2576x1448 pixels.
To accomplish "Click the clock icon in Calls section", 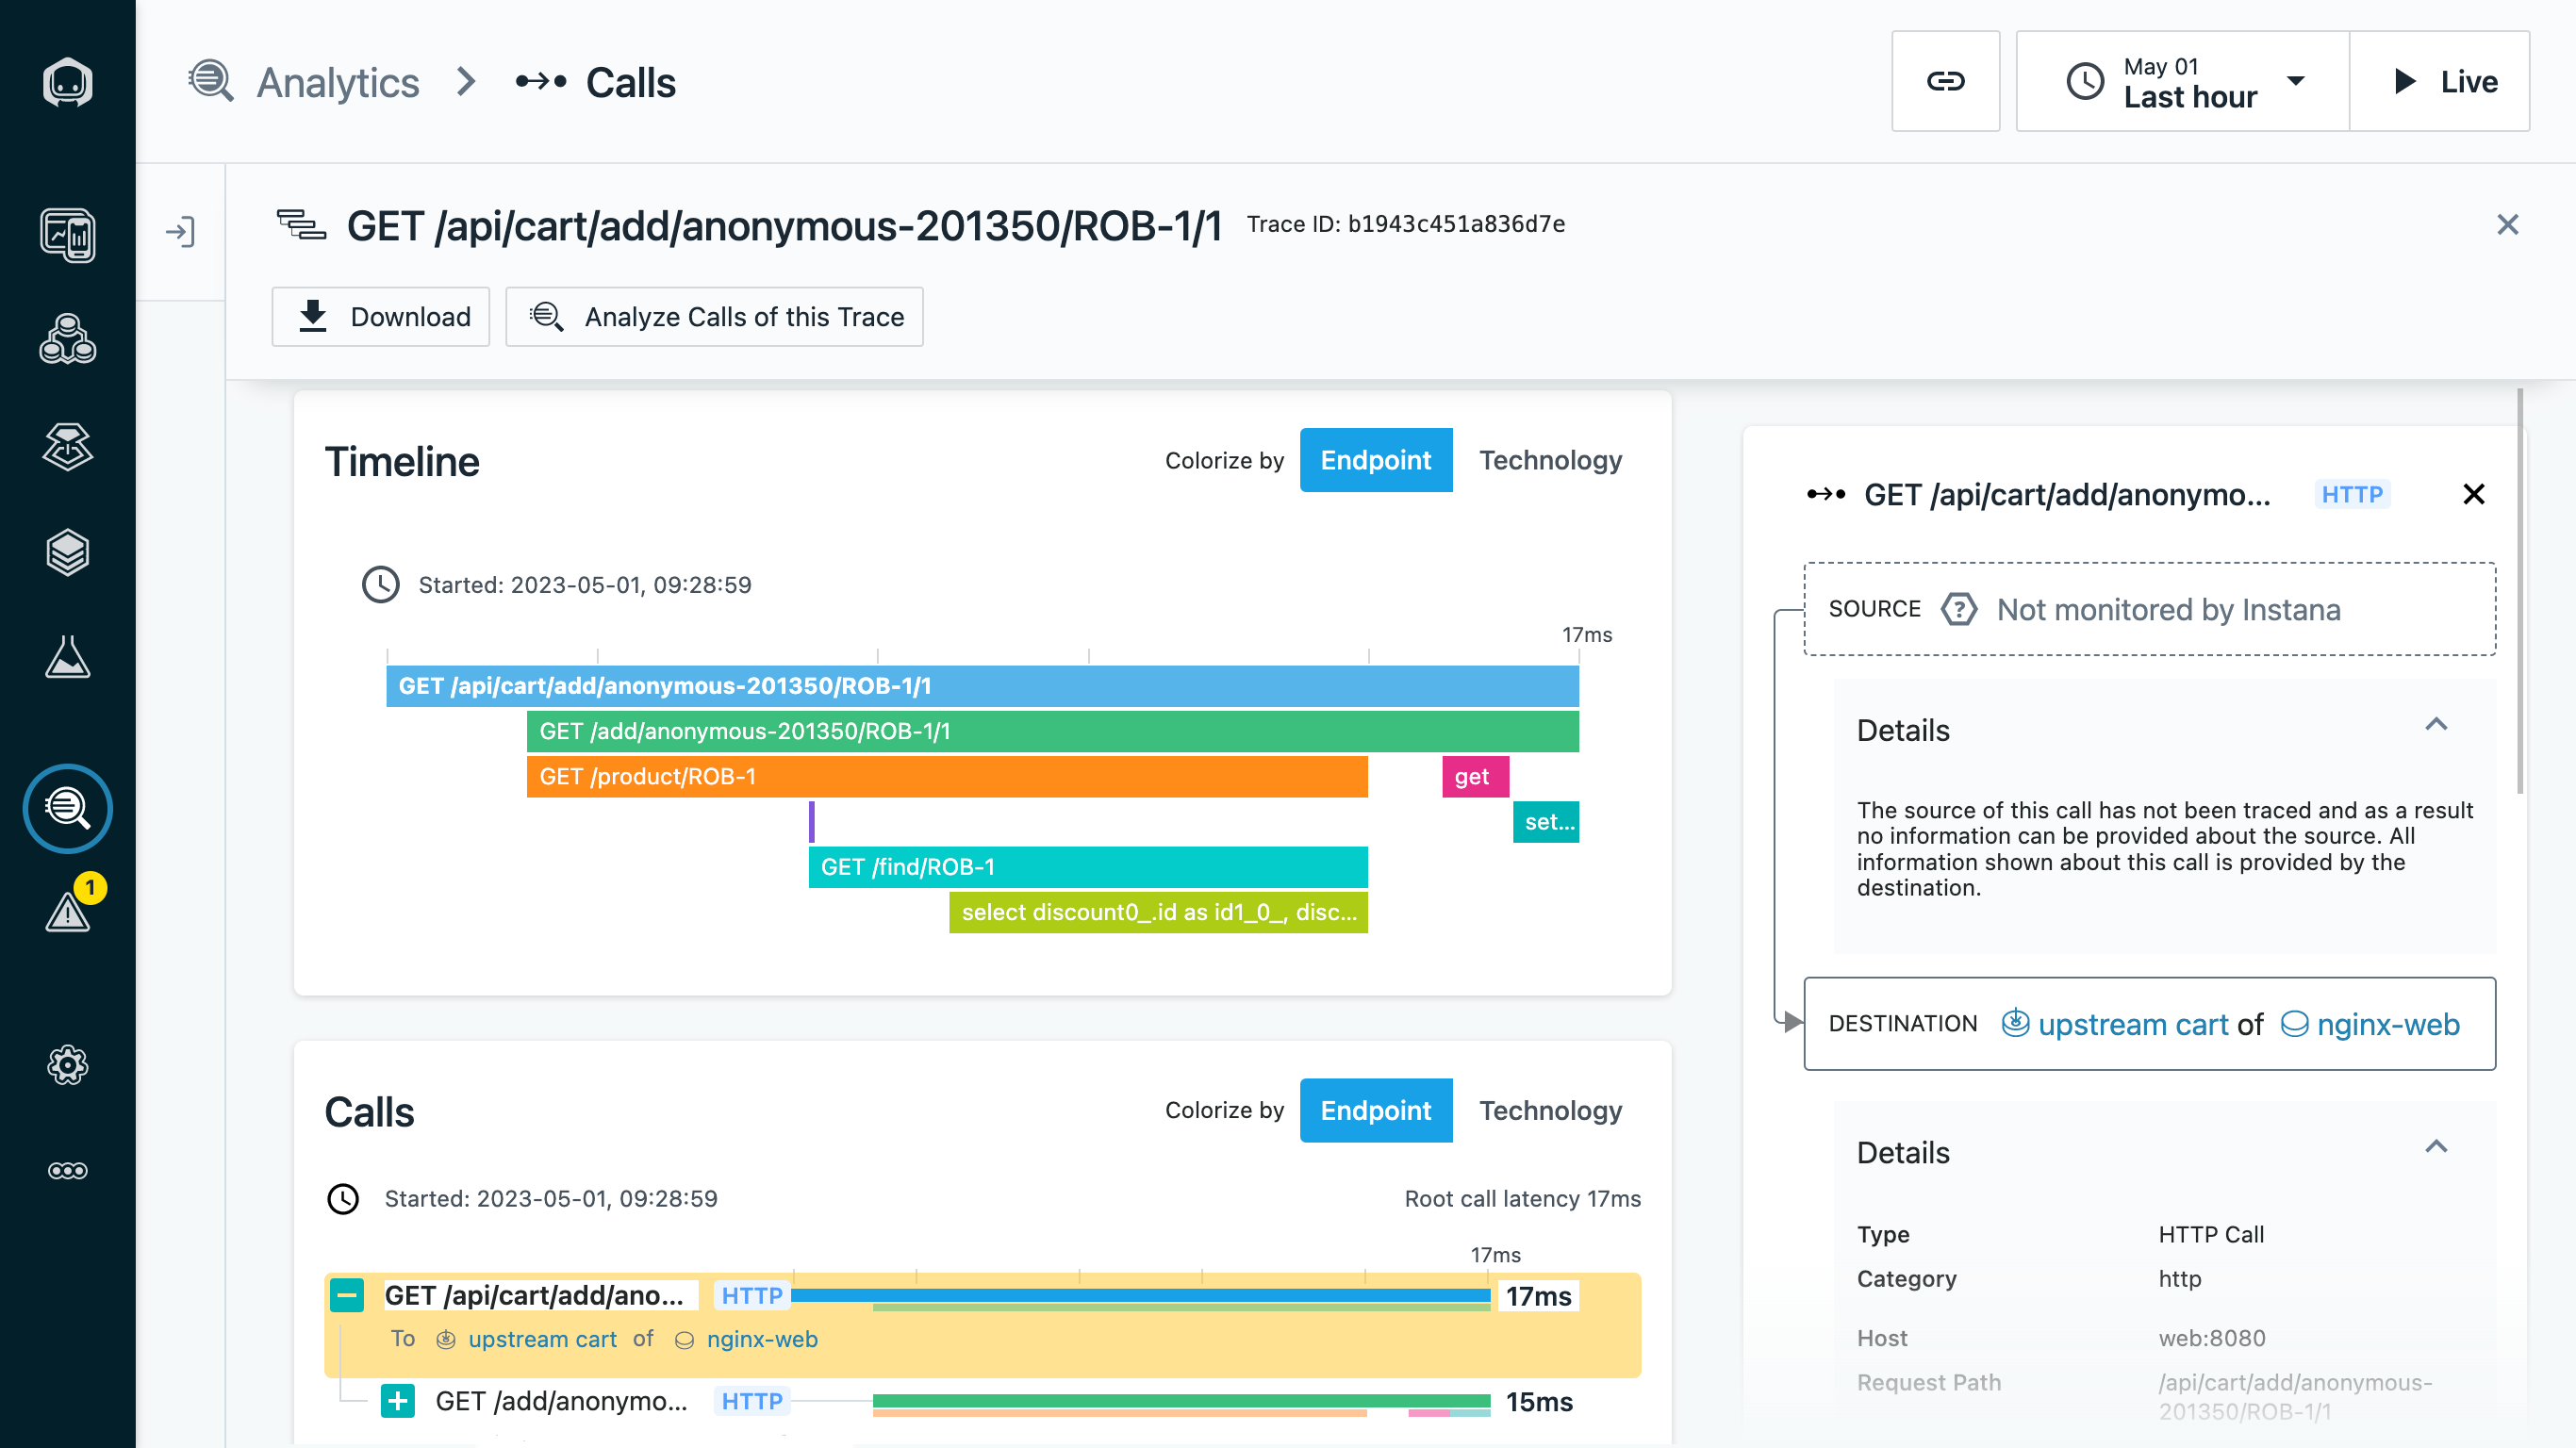I will [343, 1199].
